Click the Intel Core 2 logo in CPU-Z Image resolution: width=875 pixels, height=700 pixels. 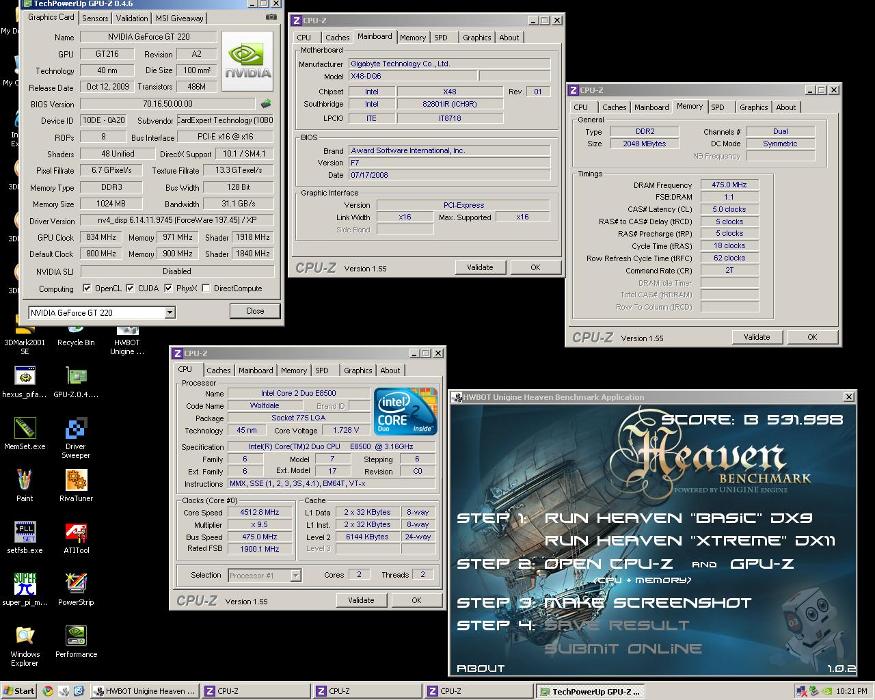point(406,411)
